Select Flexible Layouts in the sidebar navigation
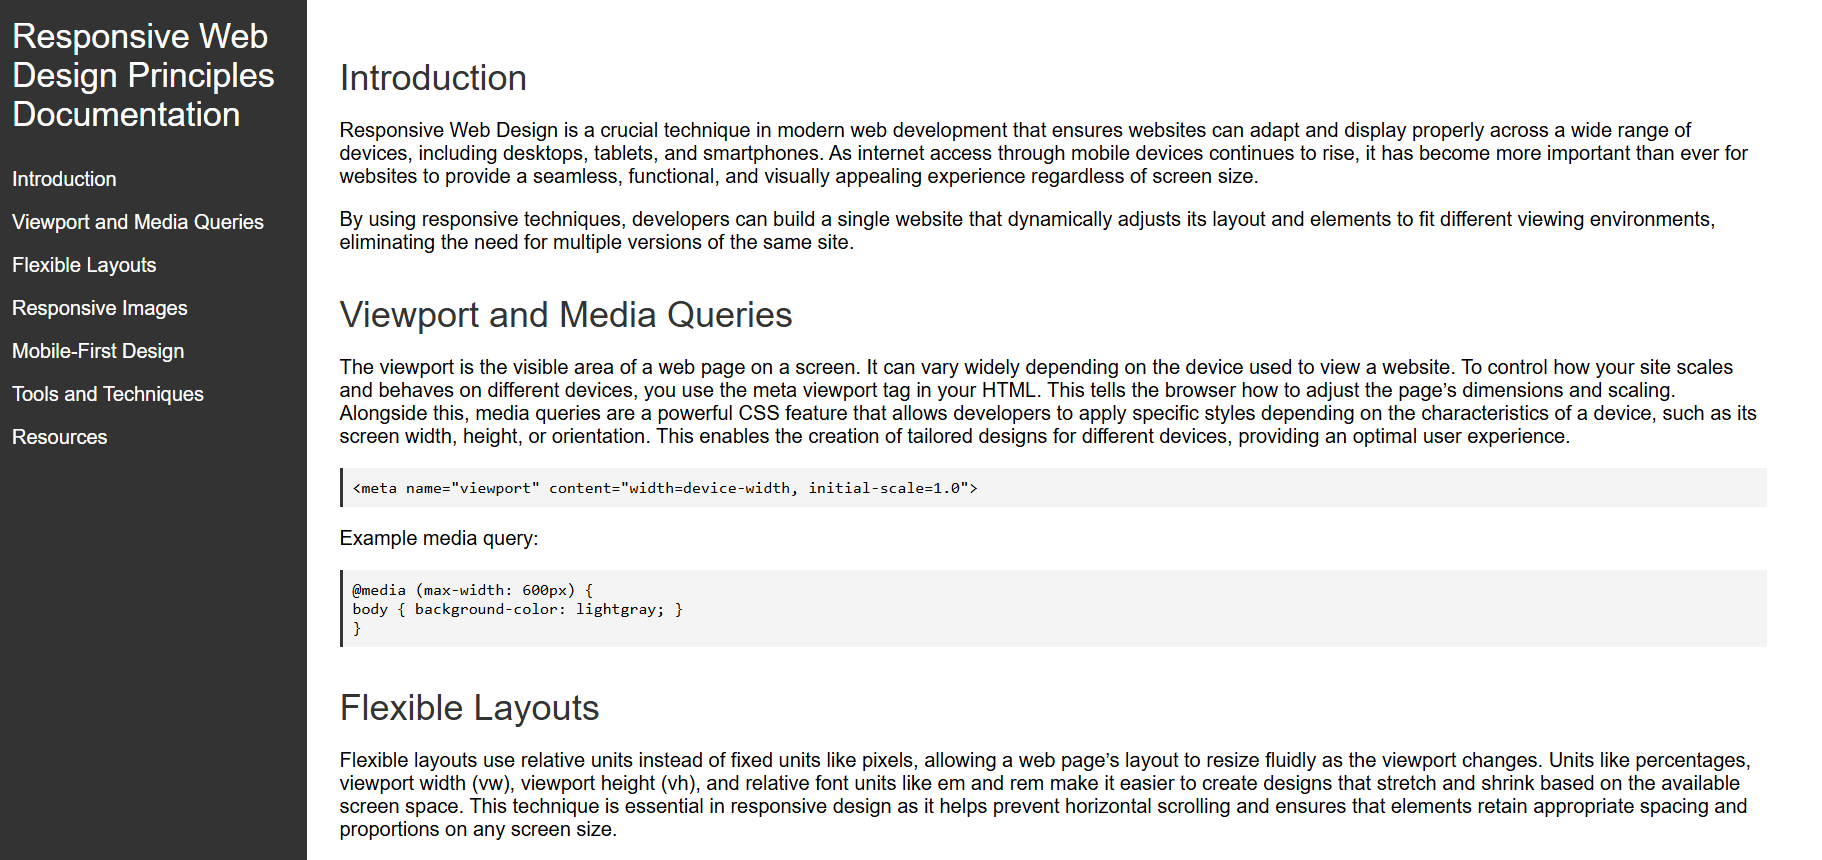The width and height of the screenshot is (1822, 860). [84, 265]
